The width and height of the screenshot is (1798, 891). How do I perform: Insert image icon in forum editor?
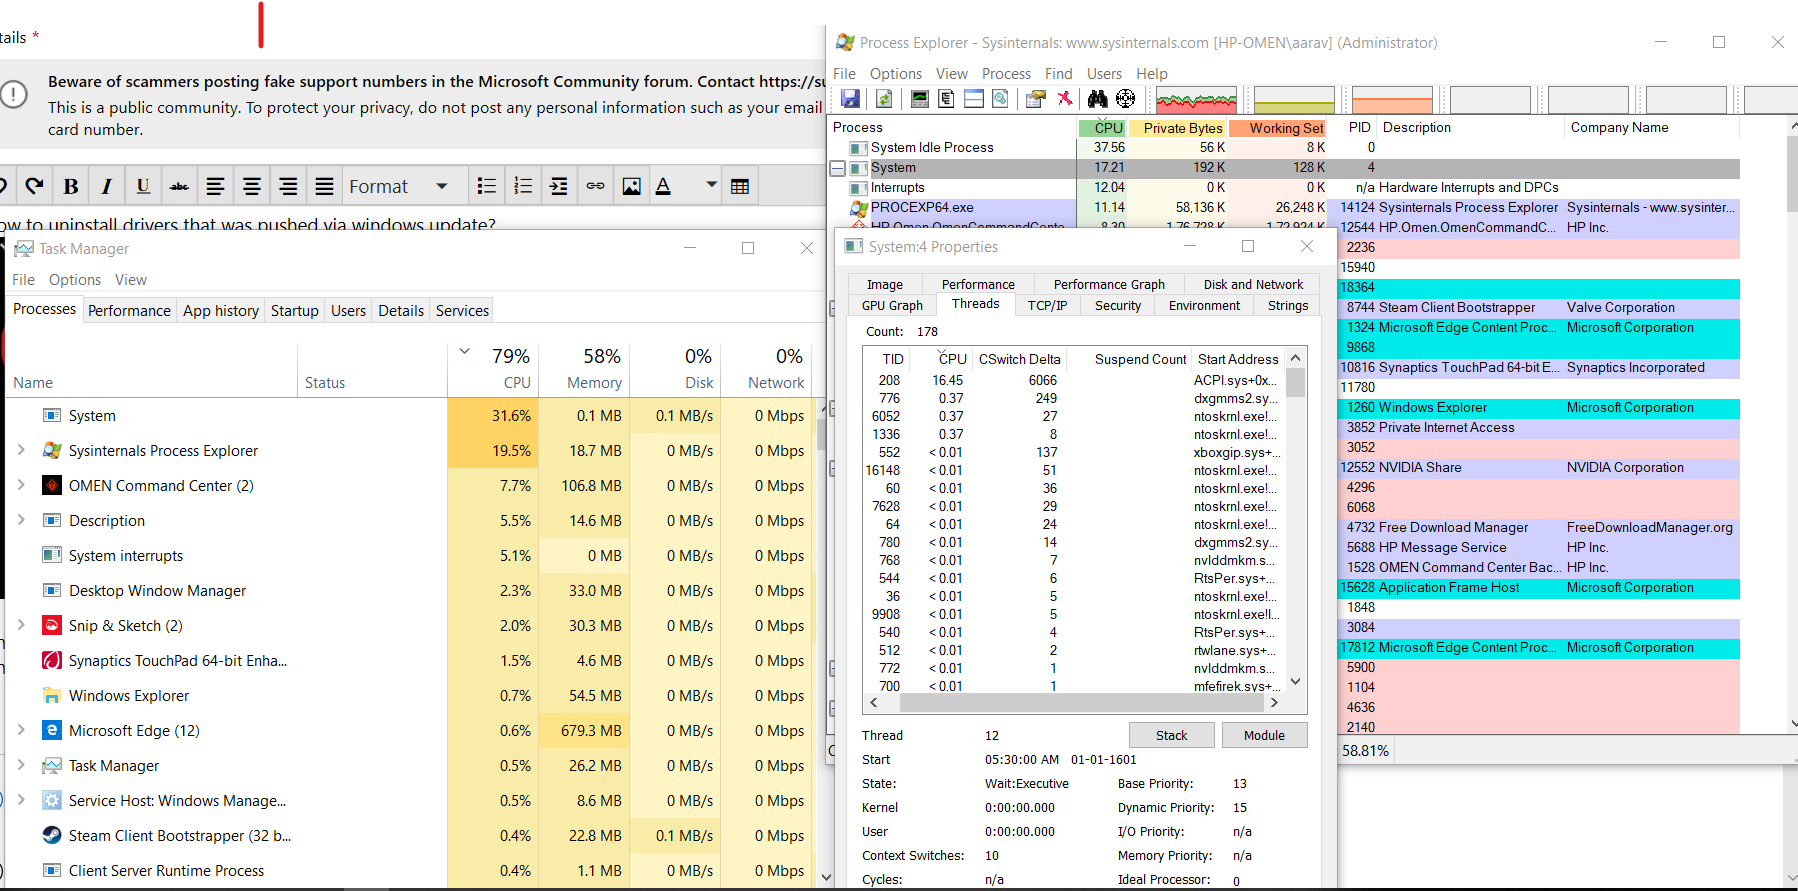(x=631, y=186)
